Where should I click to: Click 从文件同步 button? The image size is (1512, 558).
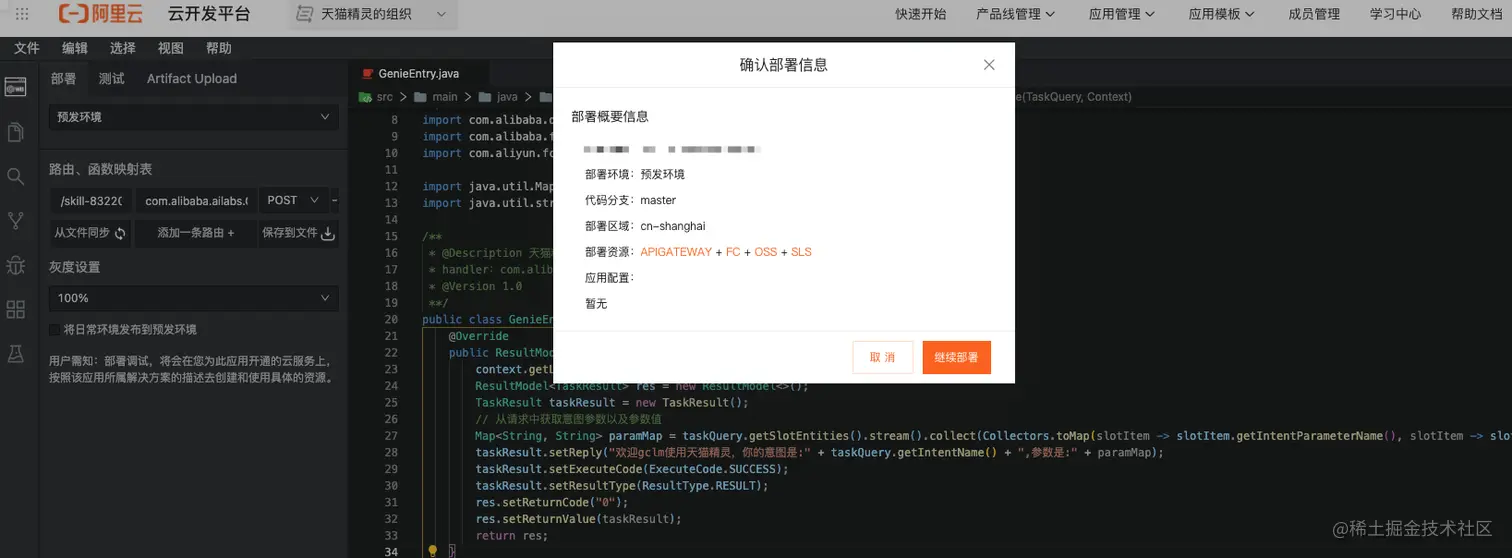90,233
